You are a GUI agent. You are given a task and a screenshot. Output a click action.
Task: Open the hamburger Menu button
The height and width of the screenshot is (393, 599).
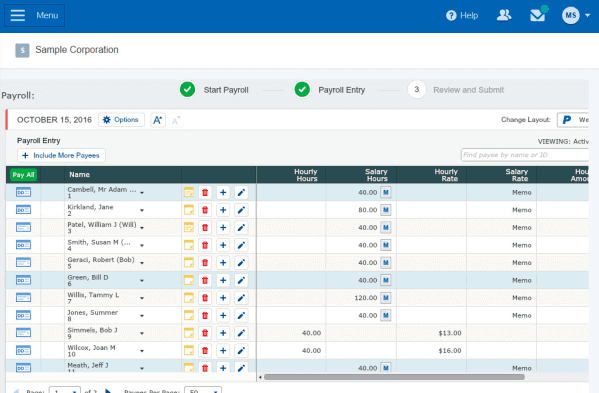tap(34, 15)
